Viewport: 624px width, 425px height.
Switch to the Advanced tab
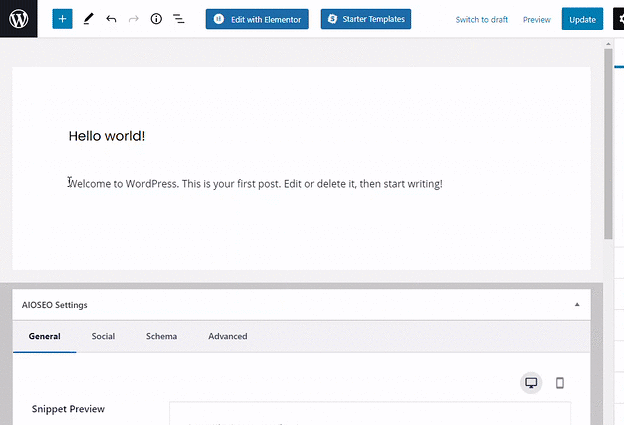click(x=228, y=336)
